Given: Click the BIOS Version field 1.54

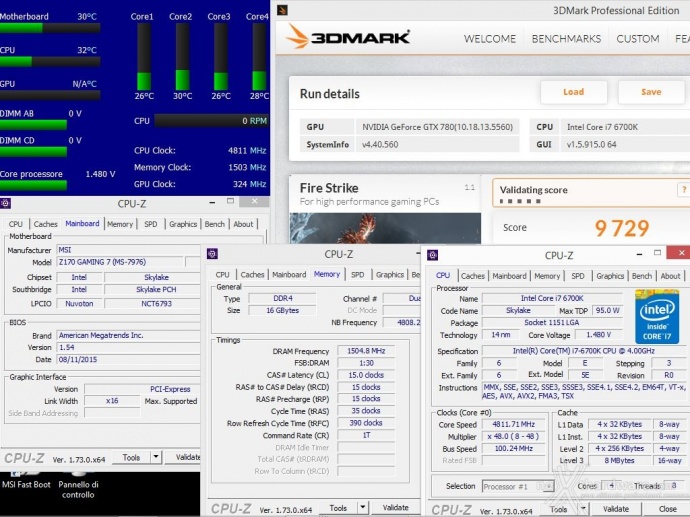Looking at the screenshot, I should click(128, 348).
